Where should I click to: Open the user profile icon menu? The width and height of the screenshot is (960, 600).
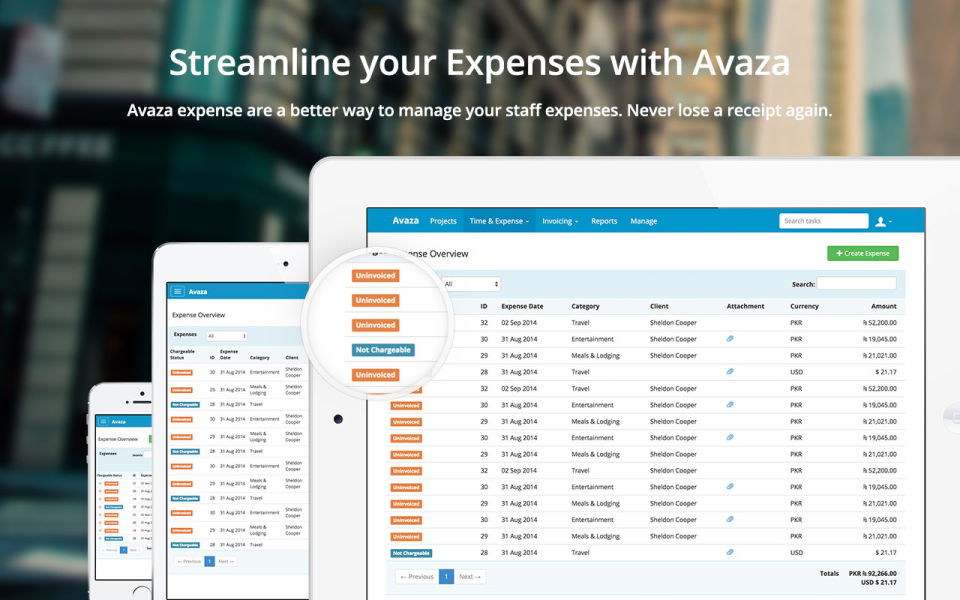click(x=883, y=222)
